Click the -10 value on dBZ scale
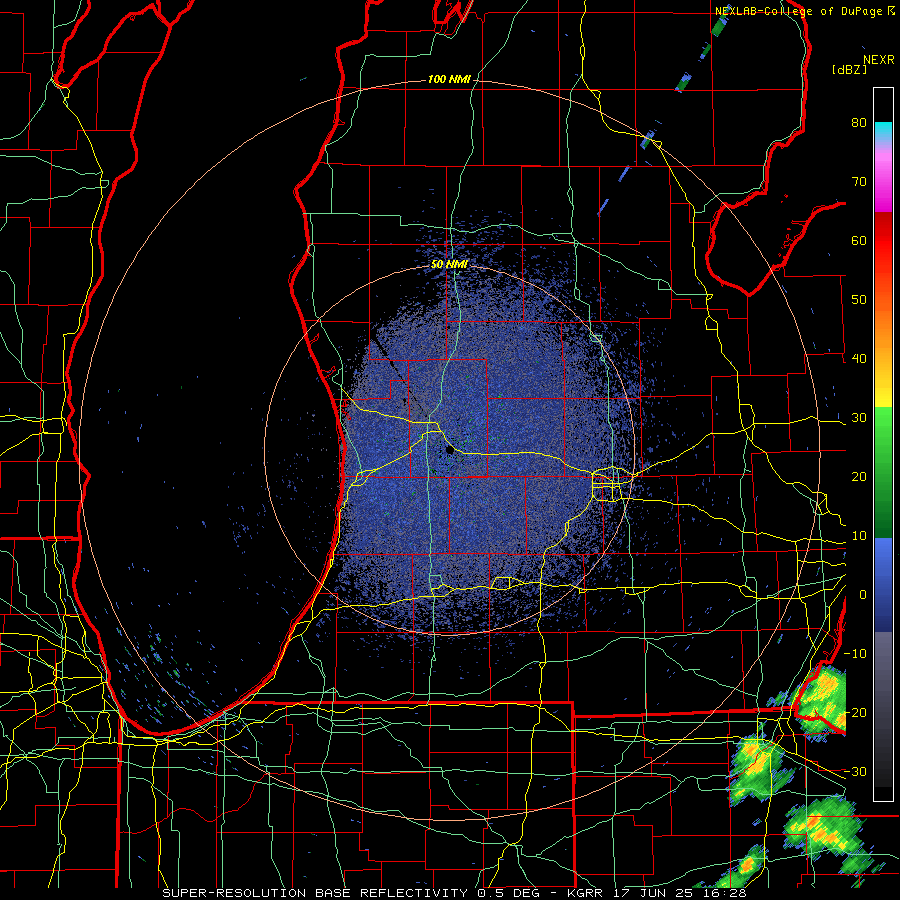The width and height of the screenshot is (900, 900). click(855, 654)
